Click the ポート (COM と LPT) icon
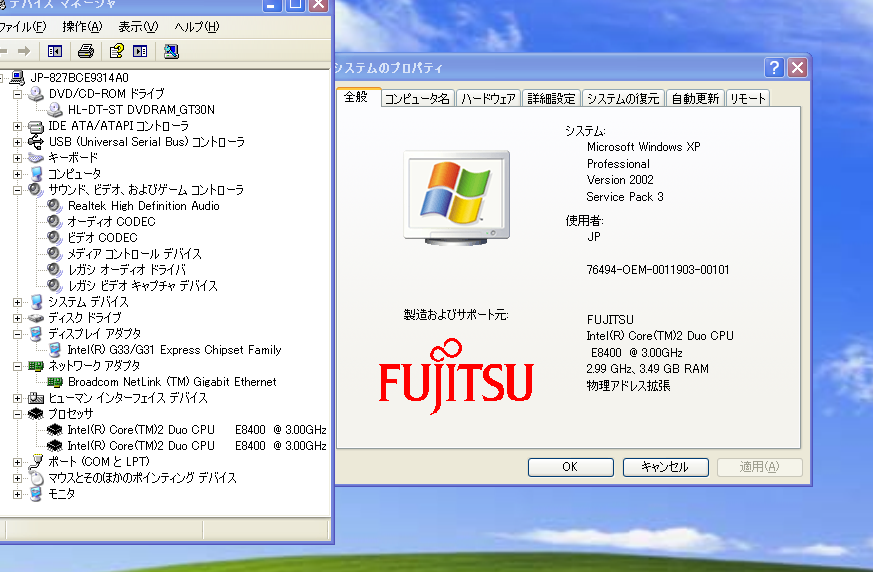 [x=36, y=462]
